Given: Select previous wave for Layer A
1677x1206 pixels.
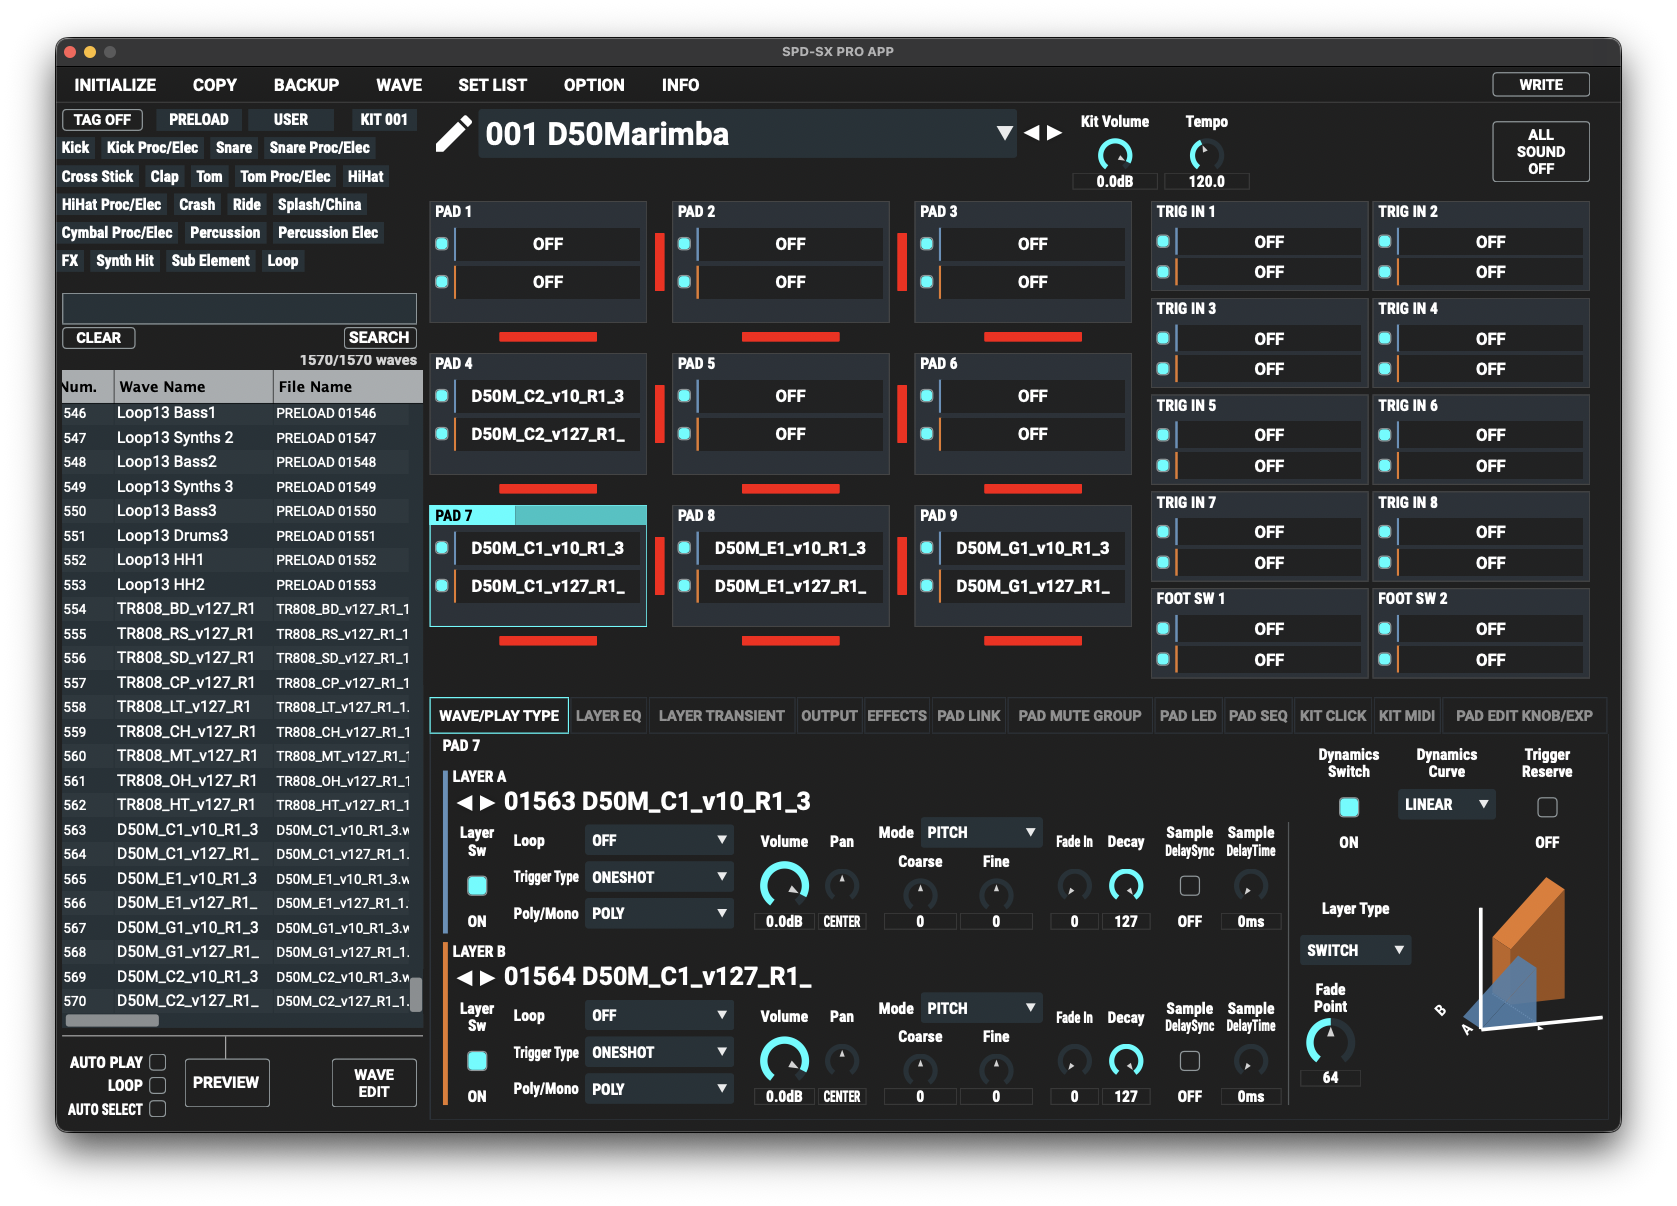Looking at the screenshot, I should [464, 802].
